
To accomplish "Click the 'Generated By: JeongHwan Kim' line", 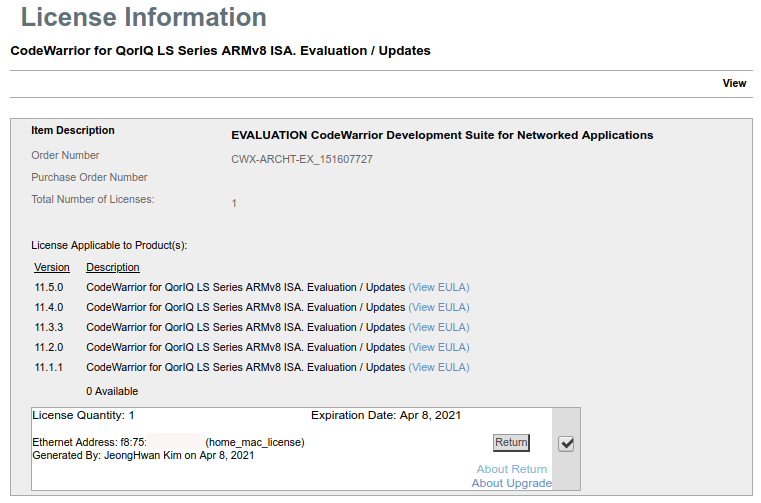I will pyautogui.click(x=143, y=455).
